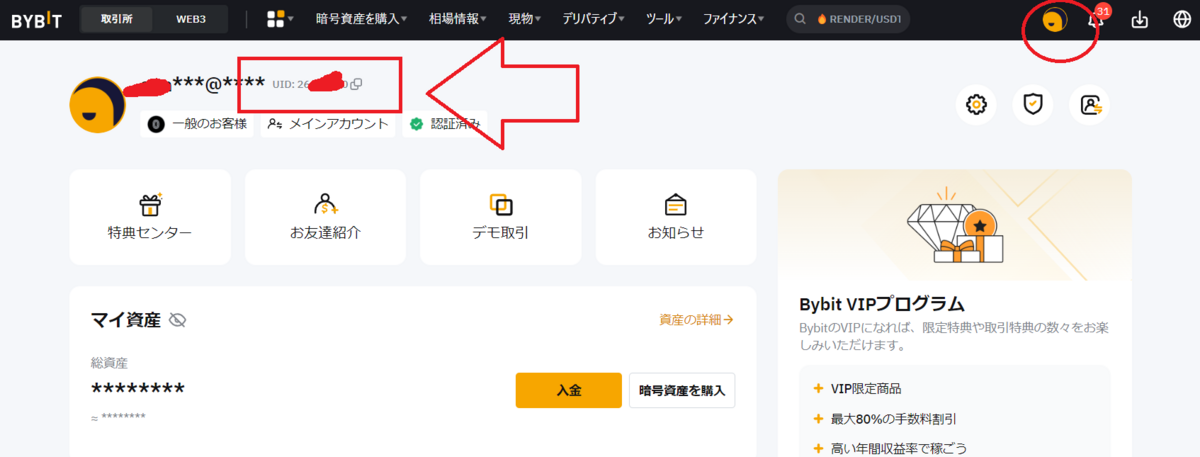Open account settings gear icon

pyautogui.click(x=976, y=103)
